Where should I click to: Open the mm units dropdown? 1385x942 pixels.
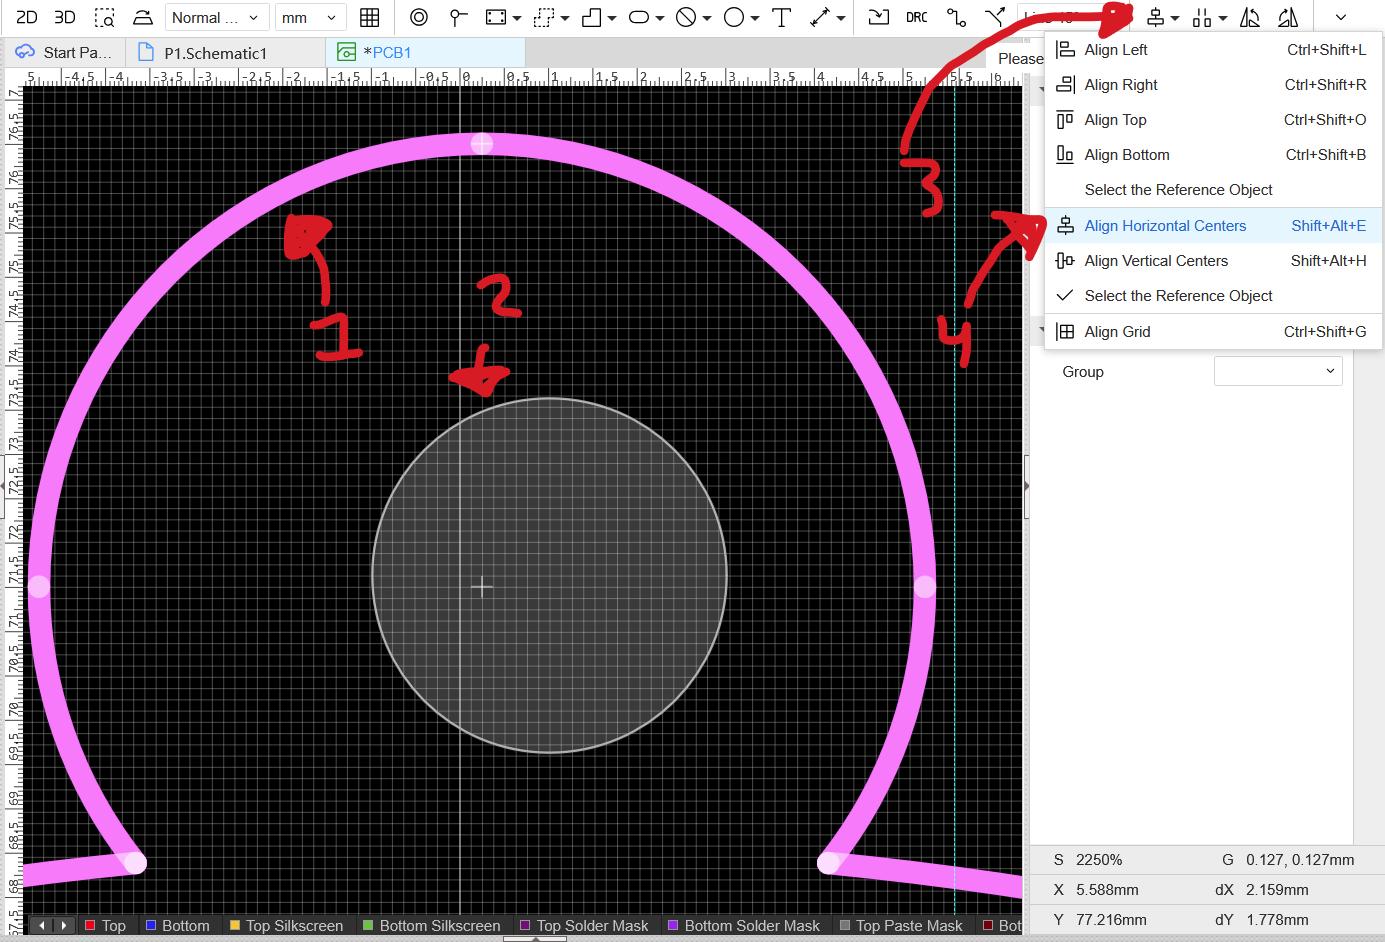pos(310,17)
